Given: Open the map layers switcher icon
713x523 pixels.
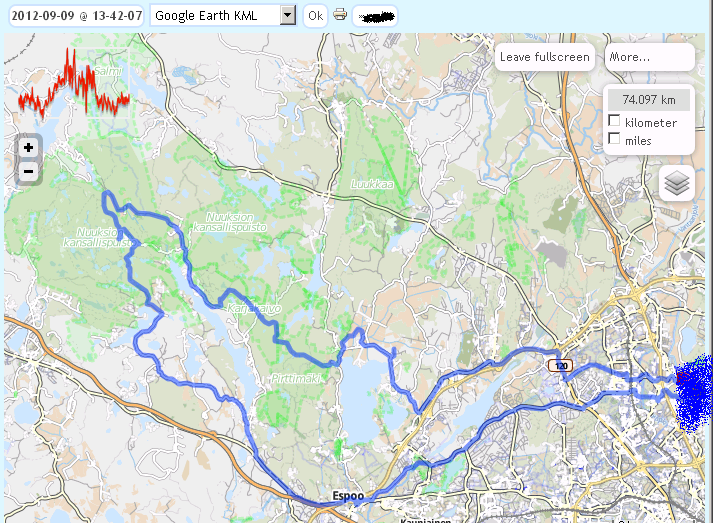Looking at the screenshot, I should coord(677,183).
